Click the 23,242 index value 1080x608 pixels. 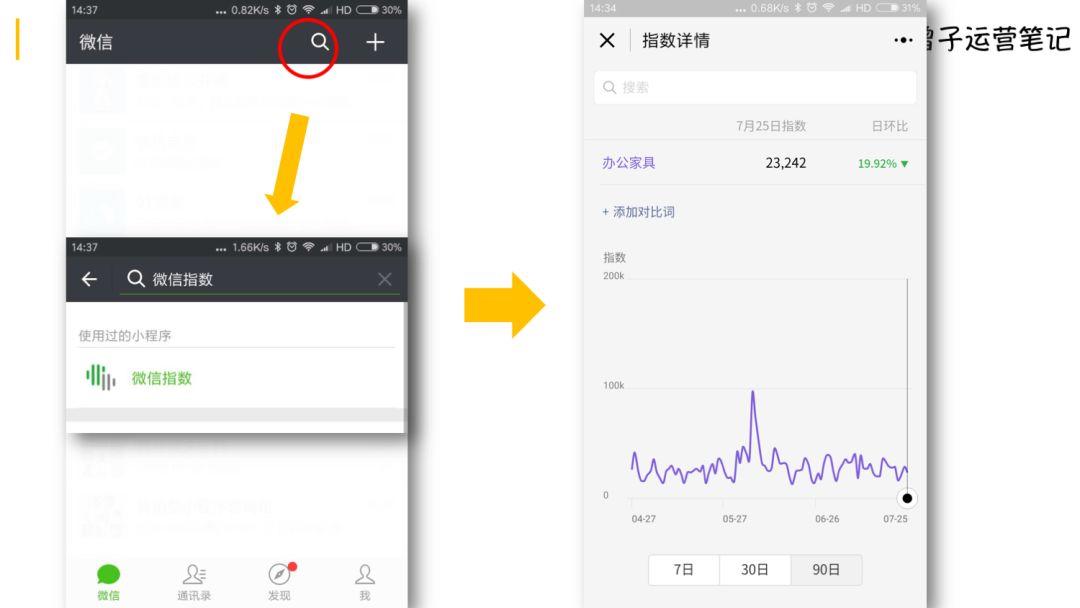click(785, 163)
